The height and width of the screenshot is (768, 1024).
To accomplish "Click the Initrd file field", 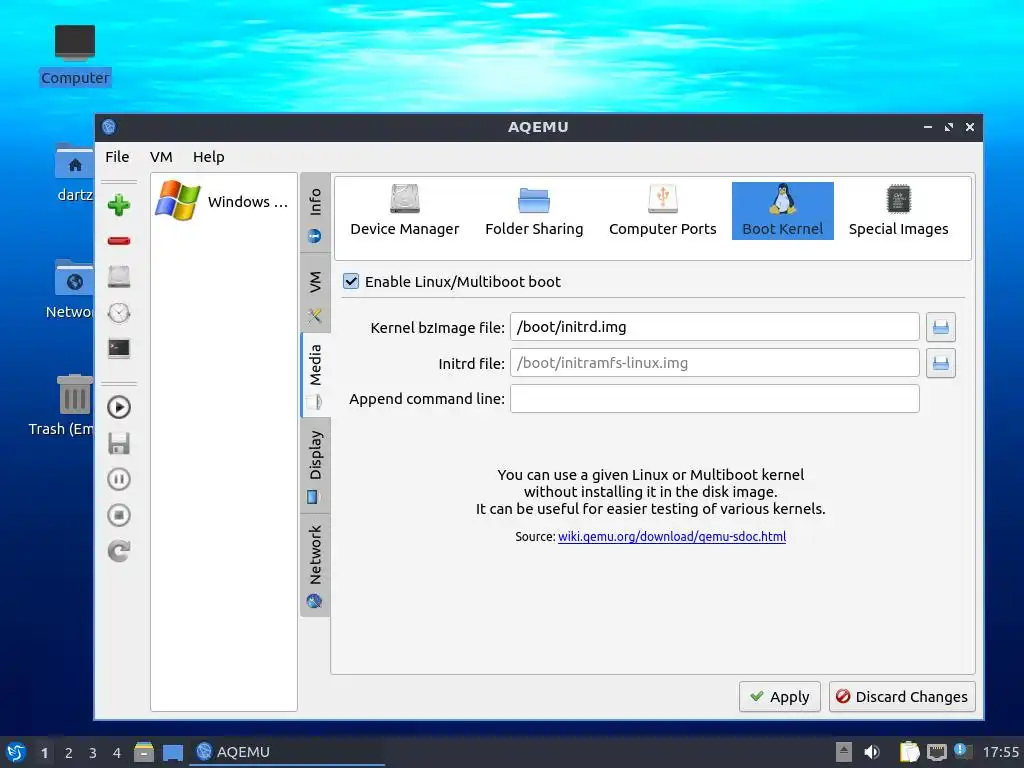I will pos(714,362).
